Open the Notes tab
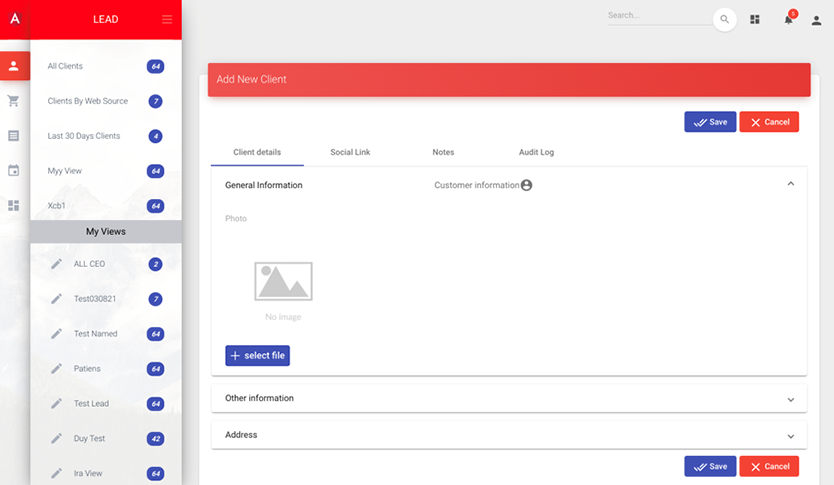Screen dimensions: 834x485 443,152
